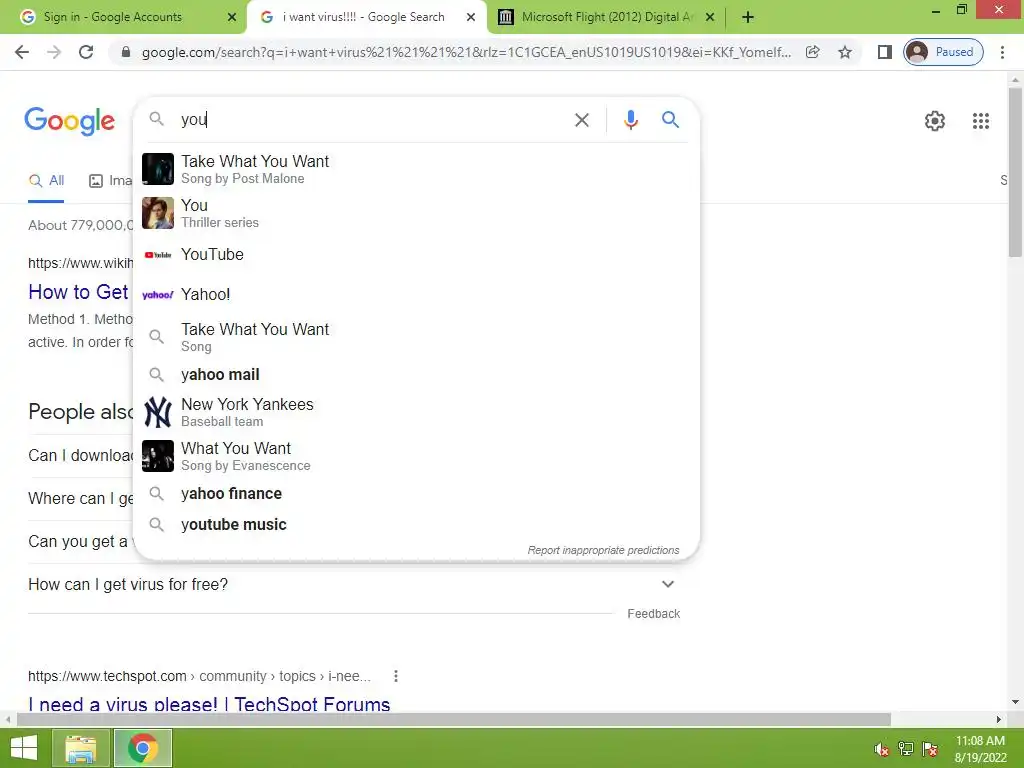
Task: Close the Sign in - Google Accounts tab
Action: click(x=231, y=18)
